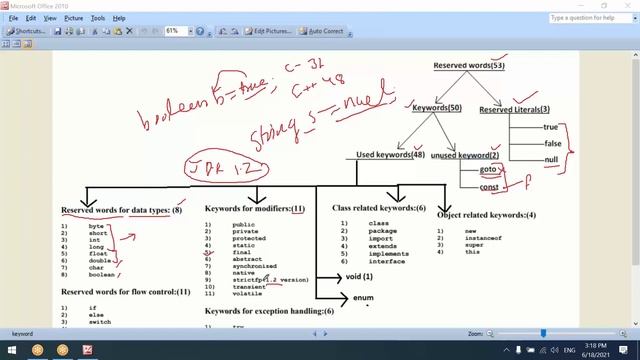The width and height of the screenshot is (640, 360).
Task: Click the scrollbar down arrow
Action: pos(636,324)
